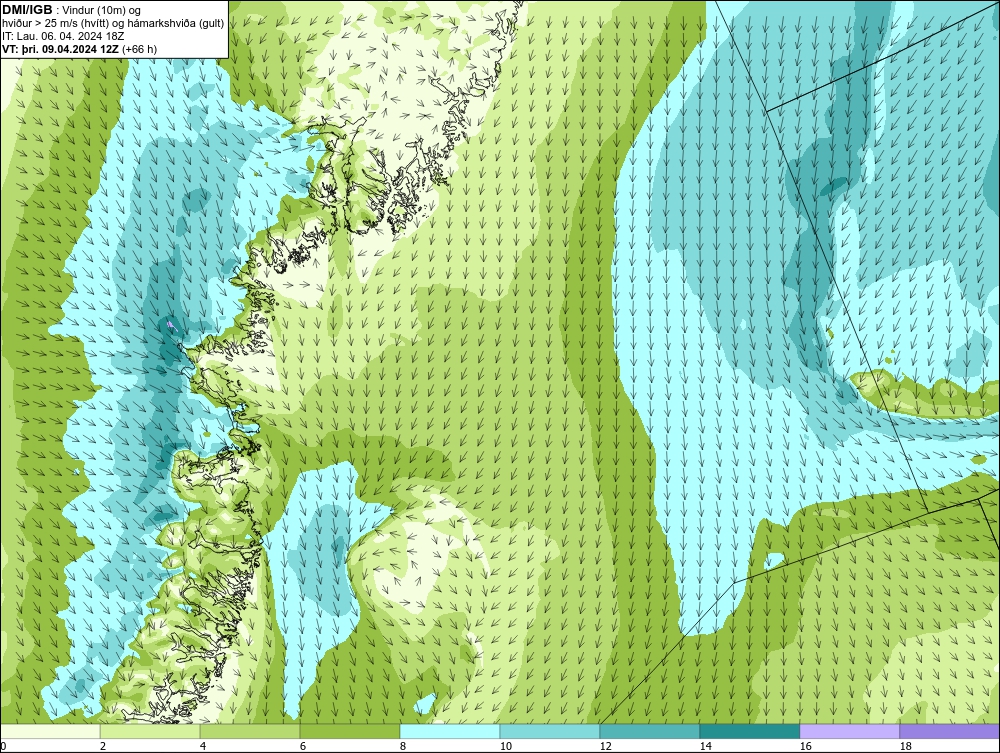
Task: Click the 8–10 m/s light cyan swatch
Action: [x=450, y=731]
